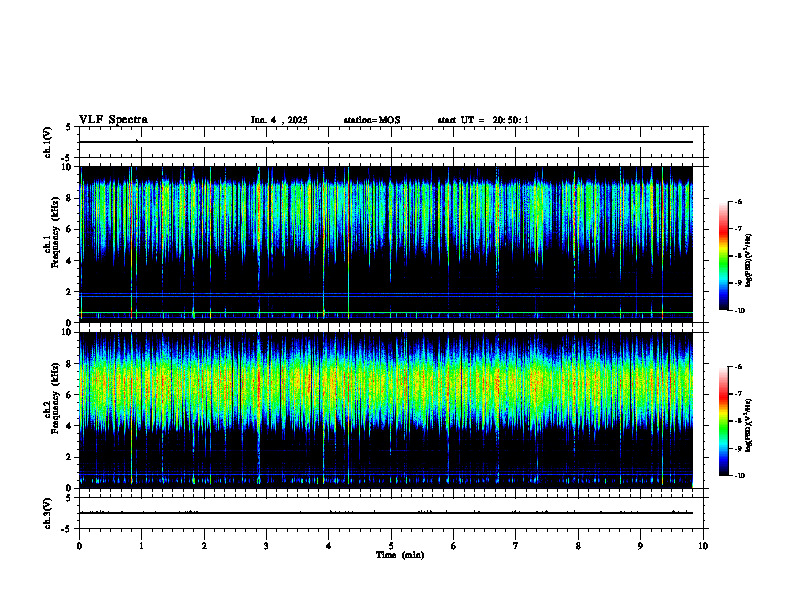Viewport: 792px width, 612px height.
Task: Click the ch.2 spectrogram plot area
Action: tap(386, 410)
